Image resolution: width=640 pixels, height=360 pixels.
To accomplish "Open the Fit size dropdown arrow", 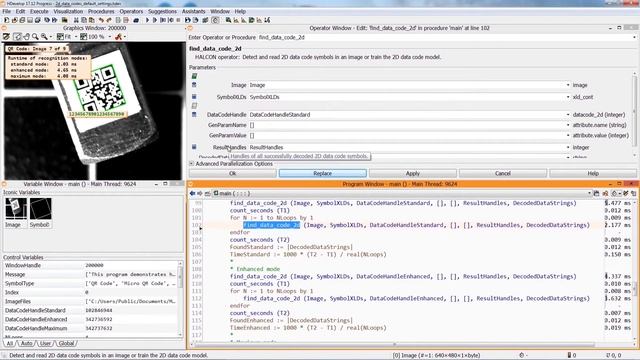I will (x=76, y=37).
